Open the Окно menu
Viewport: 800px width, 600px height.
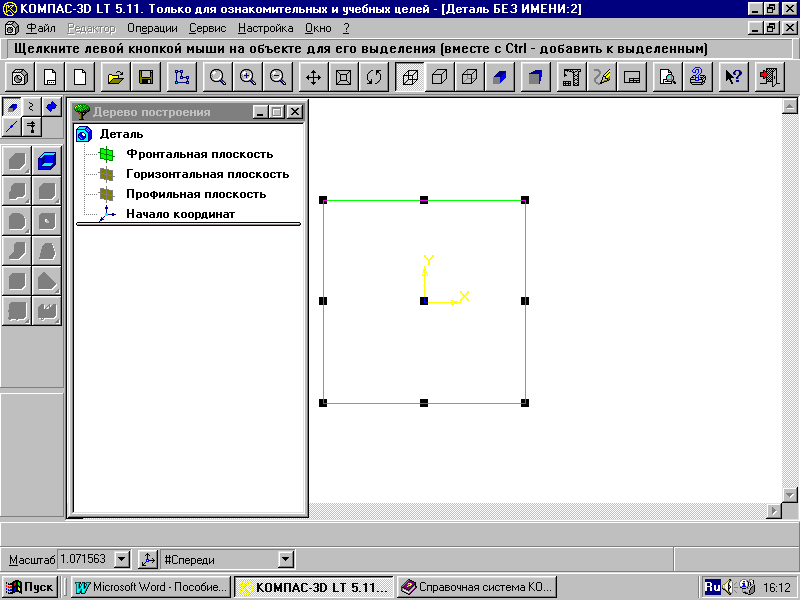coord(318,29)
